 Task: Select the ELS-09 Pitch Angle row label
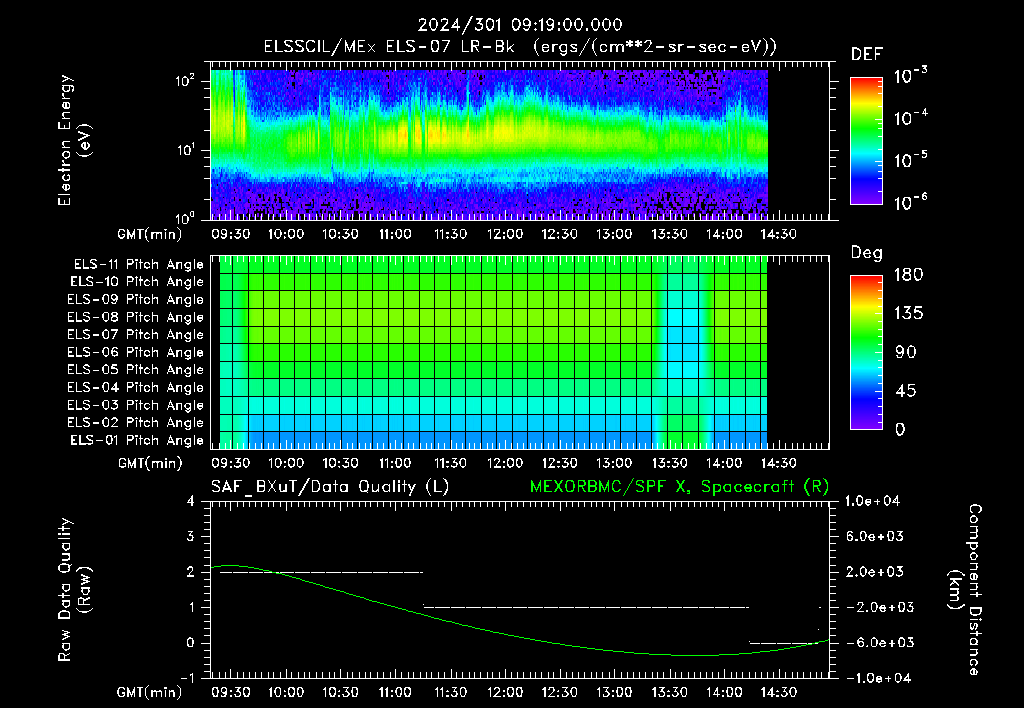136,300
